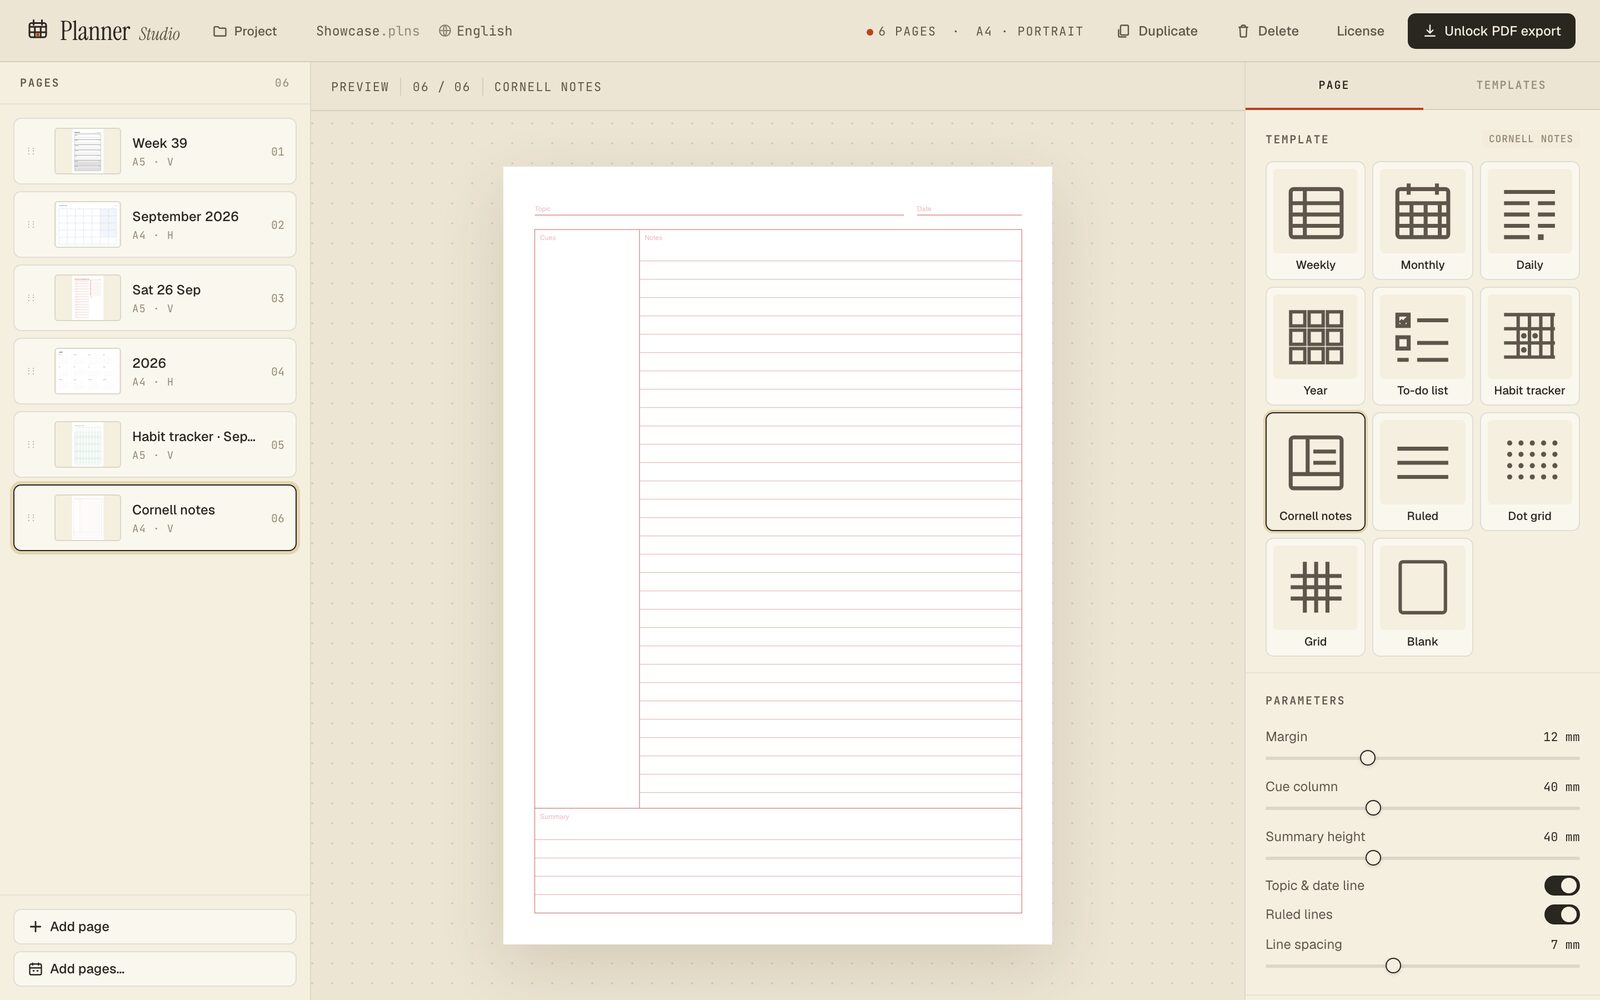
Task: Select the Monthly template icon
Action: point(1422,221)
